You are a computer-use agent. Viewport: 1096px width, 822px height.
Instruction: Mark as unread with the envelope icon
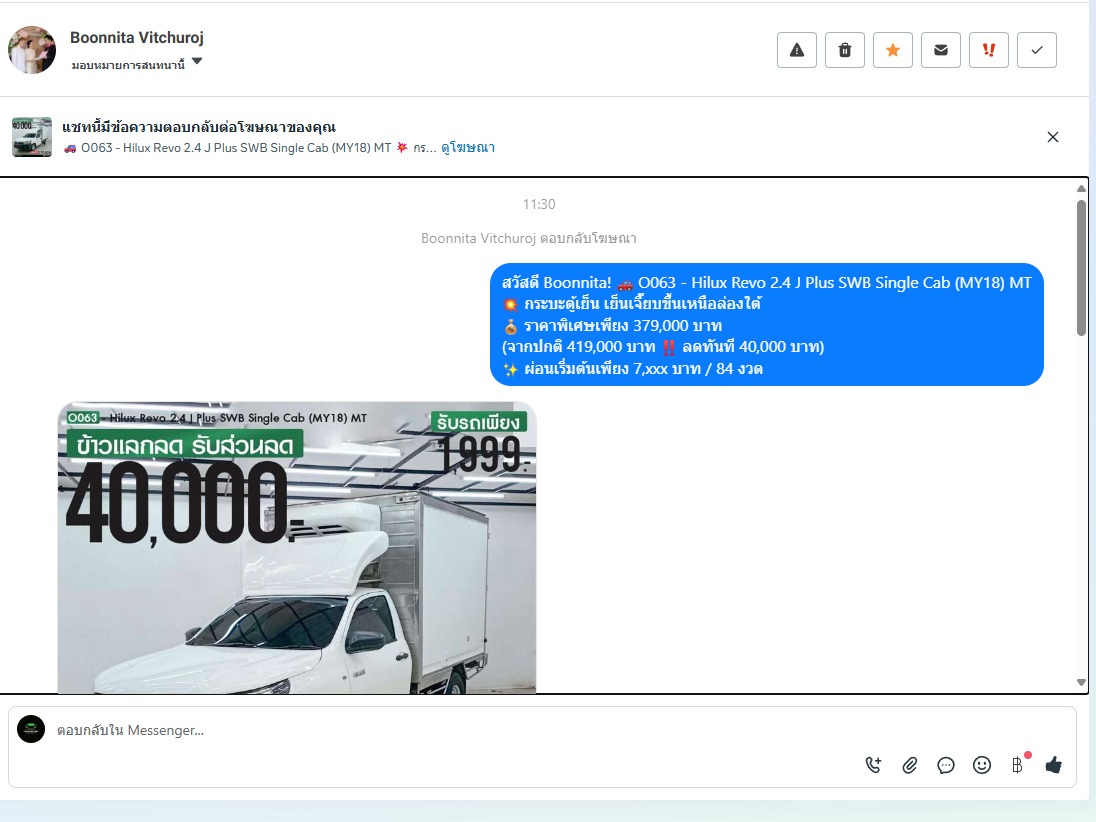(941, 50)
